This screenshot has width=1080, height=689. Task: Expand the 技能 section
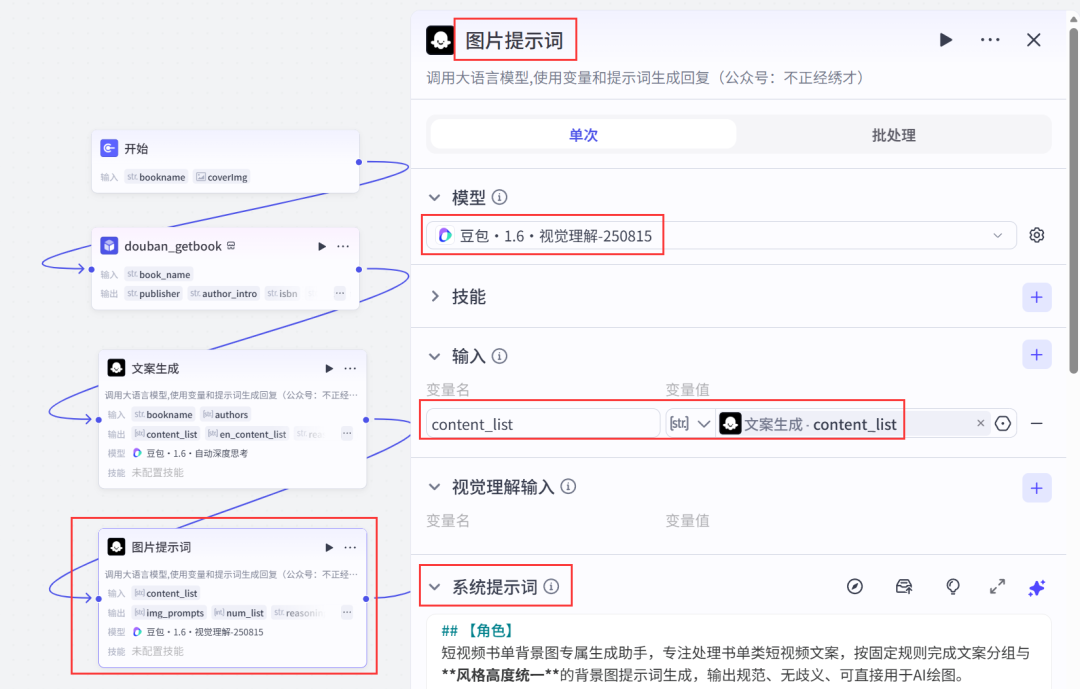tap(434, 297)
